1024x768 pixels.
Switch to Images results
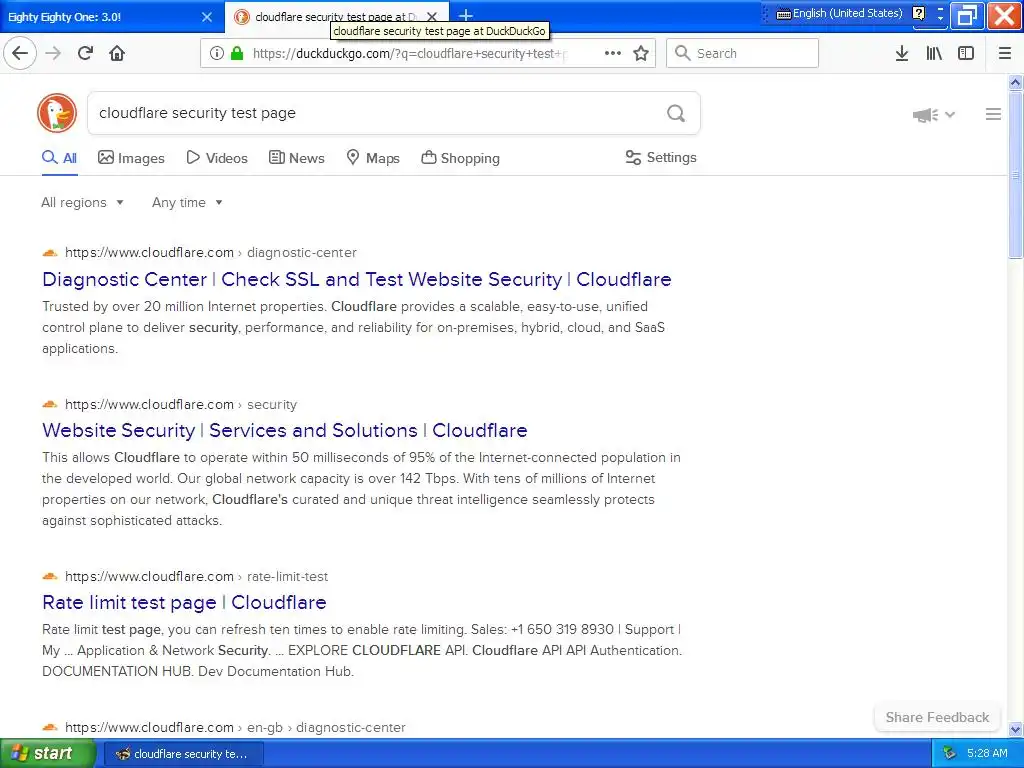(x=131, y=158)
